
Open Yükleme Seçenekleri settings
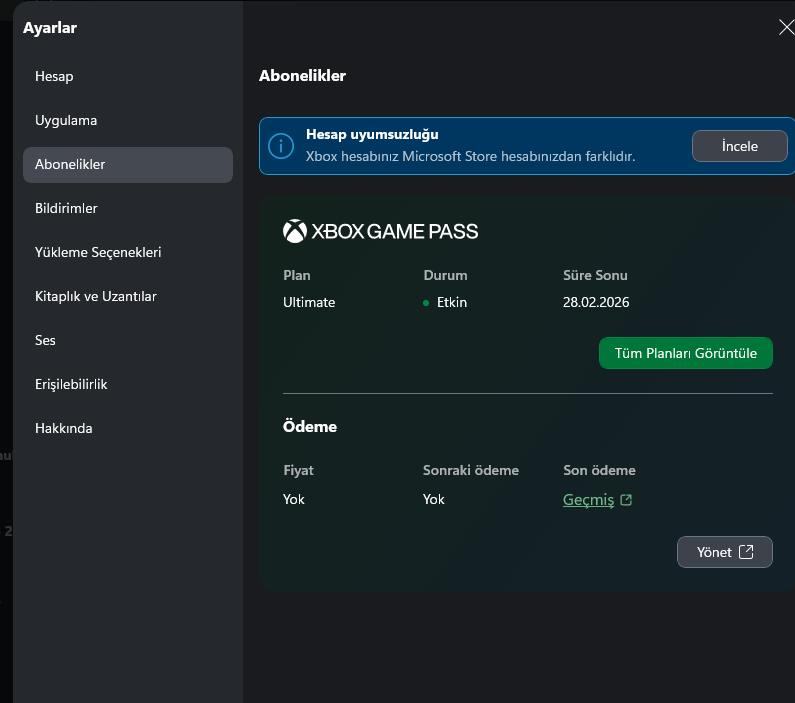point(128,252)
